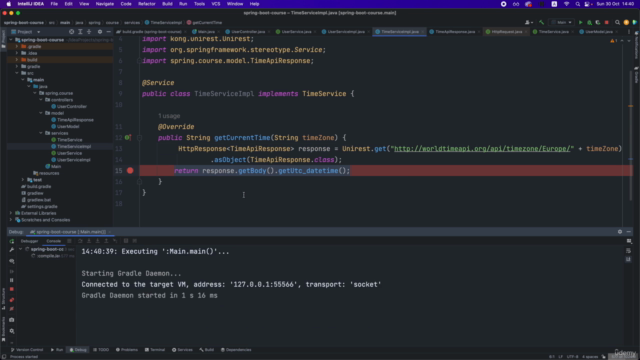Click the Debug bug icon in top toolbar

589,22
